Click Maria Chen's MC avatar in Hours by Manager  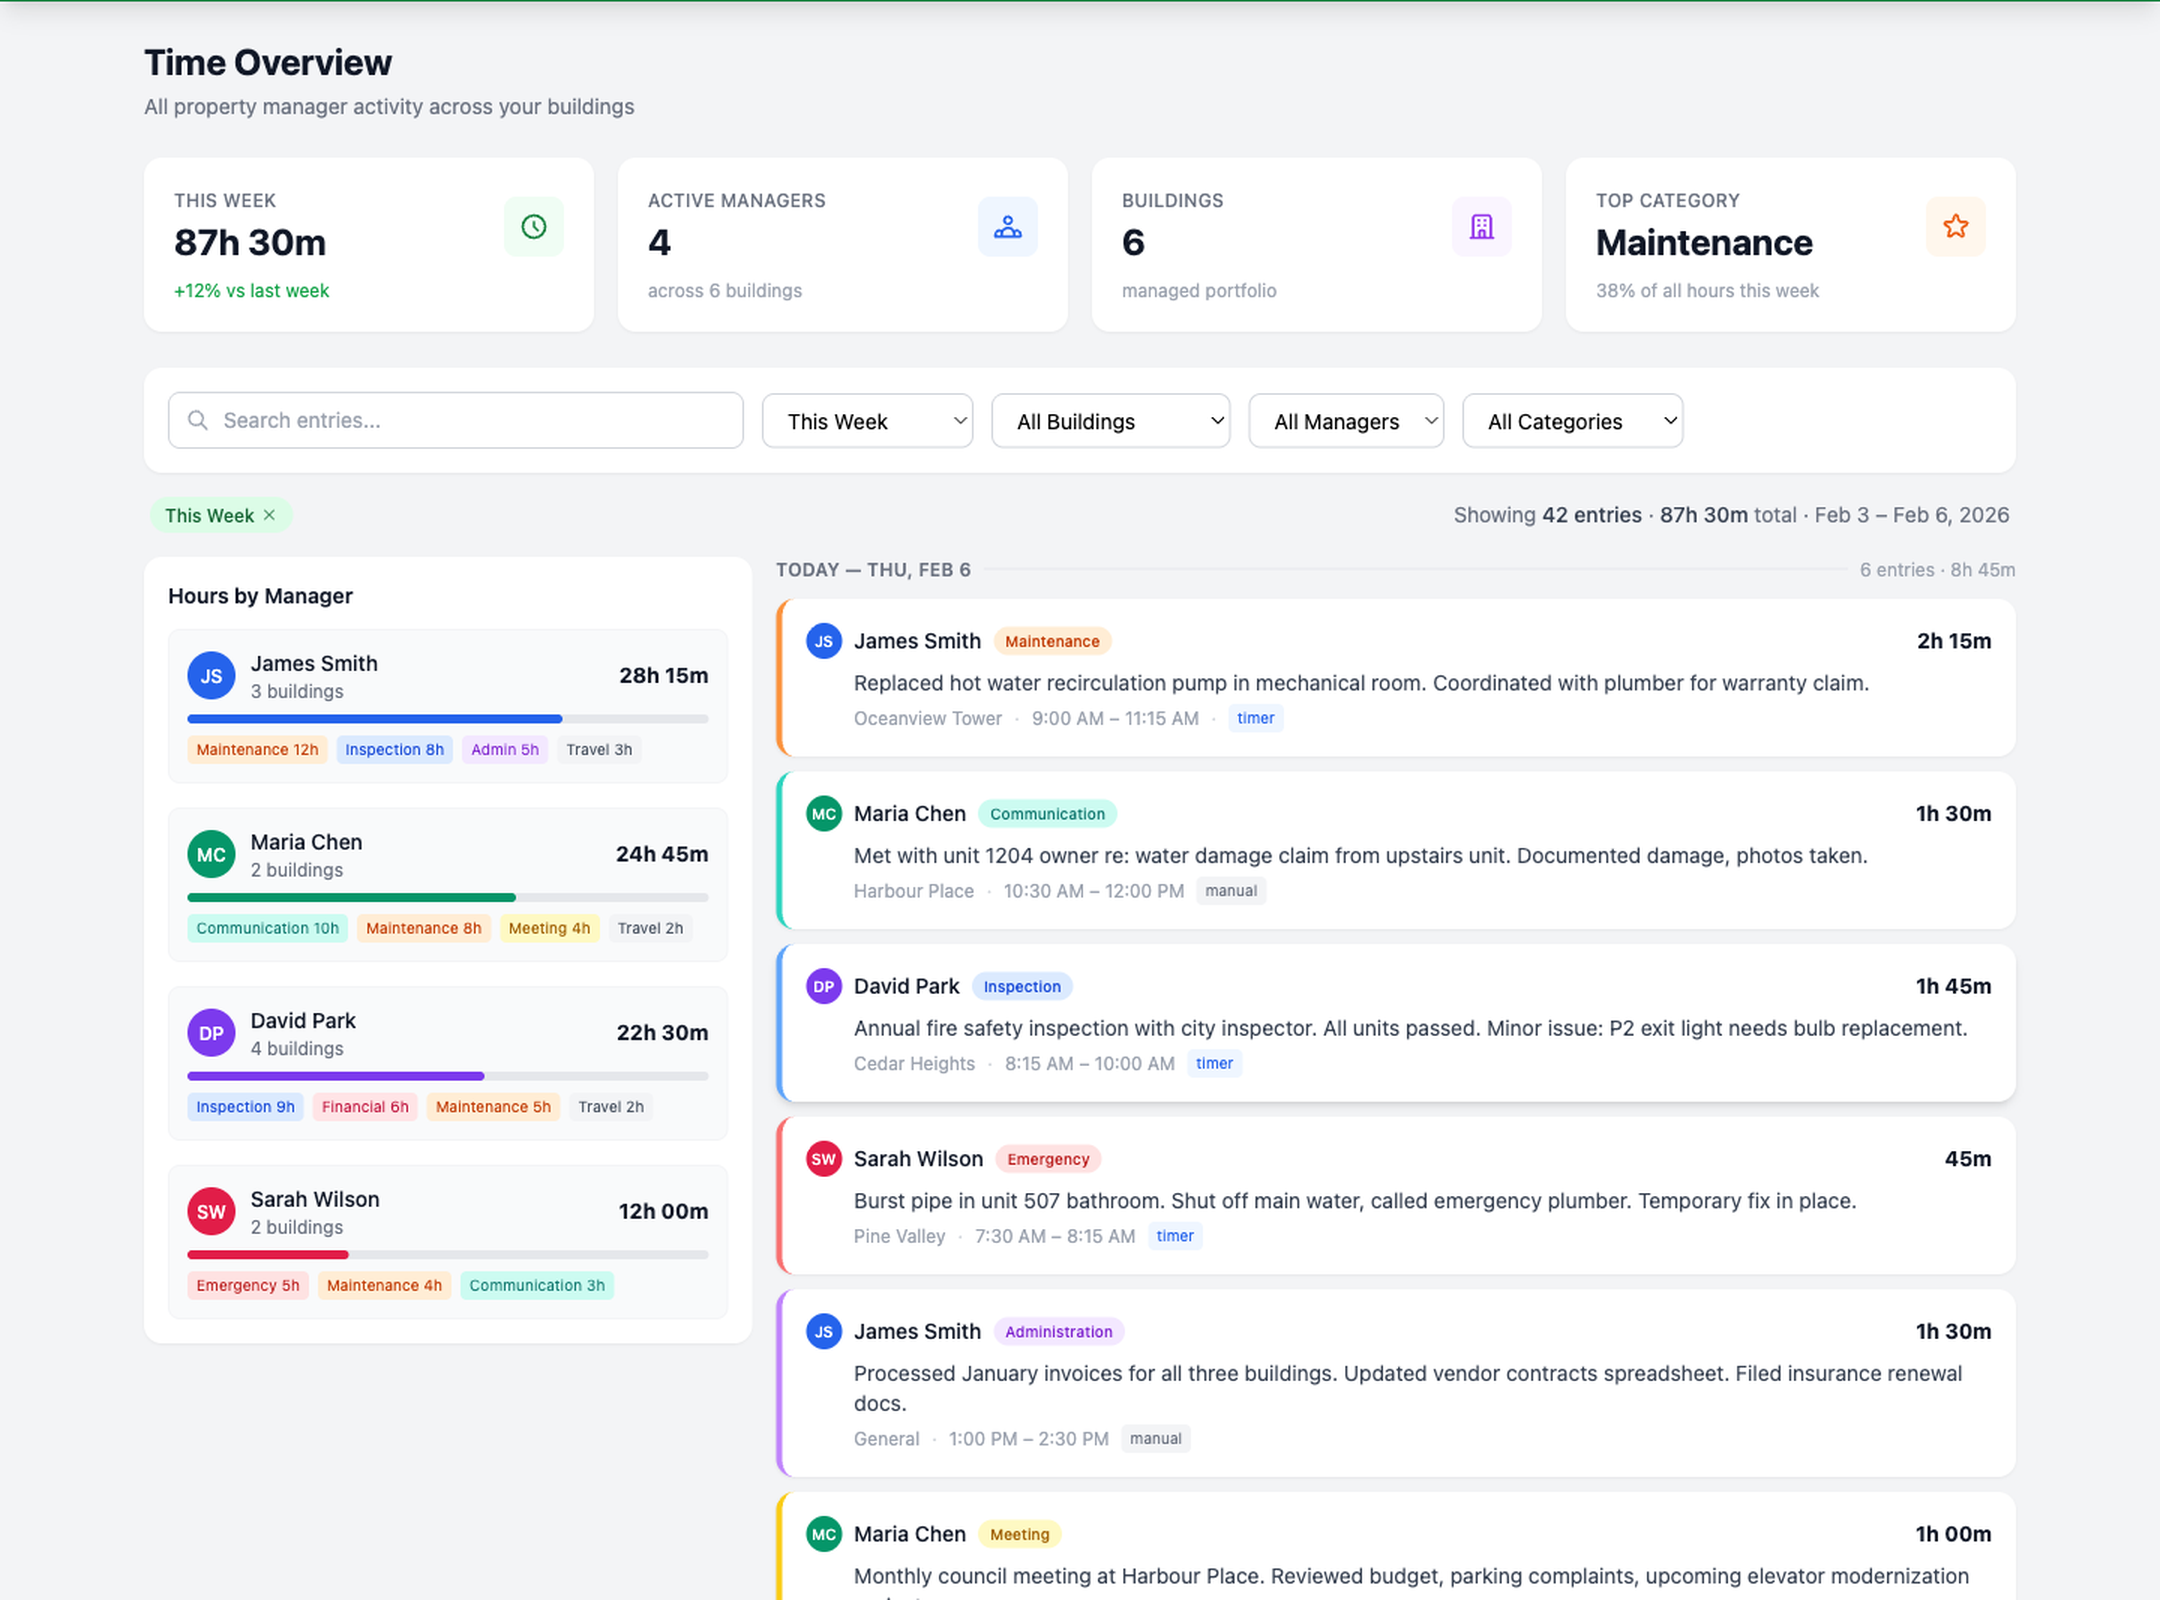click(x=211, y=855)
